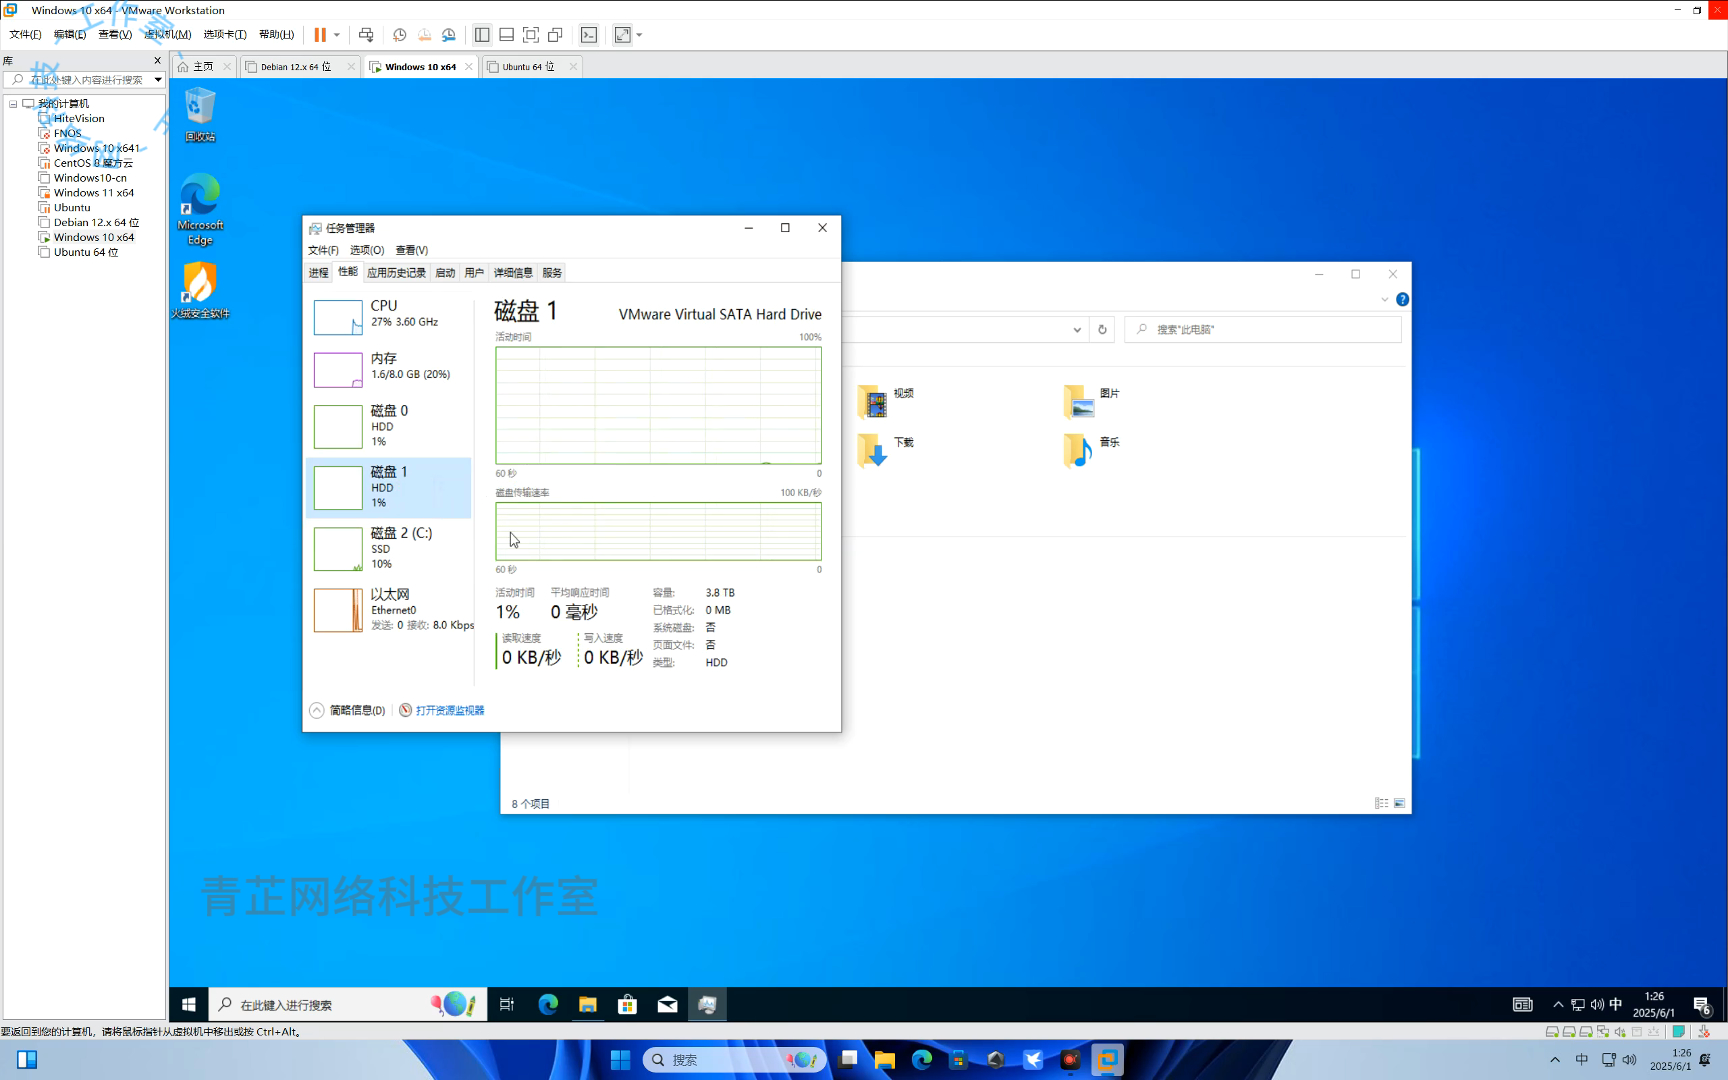Expand the Explorer address bar history dropdown
Viewport: 1728px width, 1080px height.
pos(1077,330)
